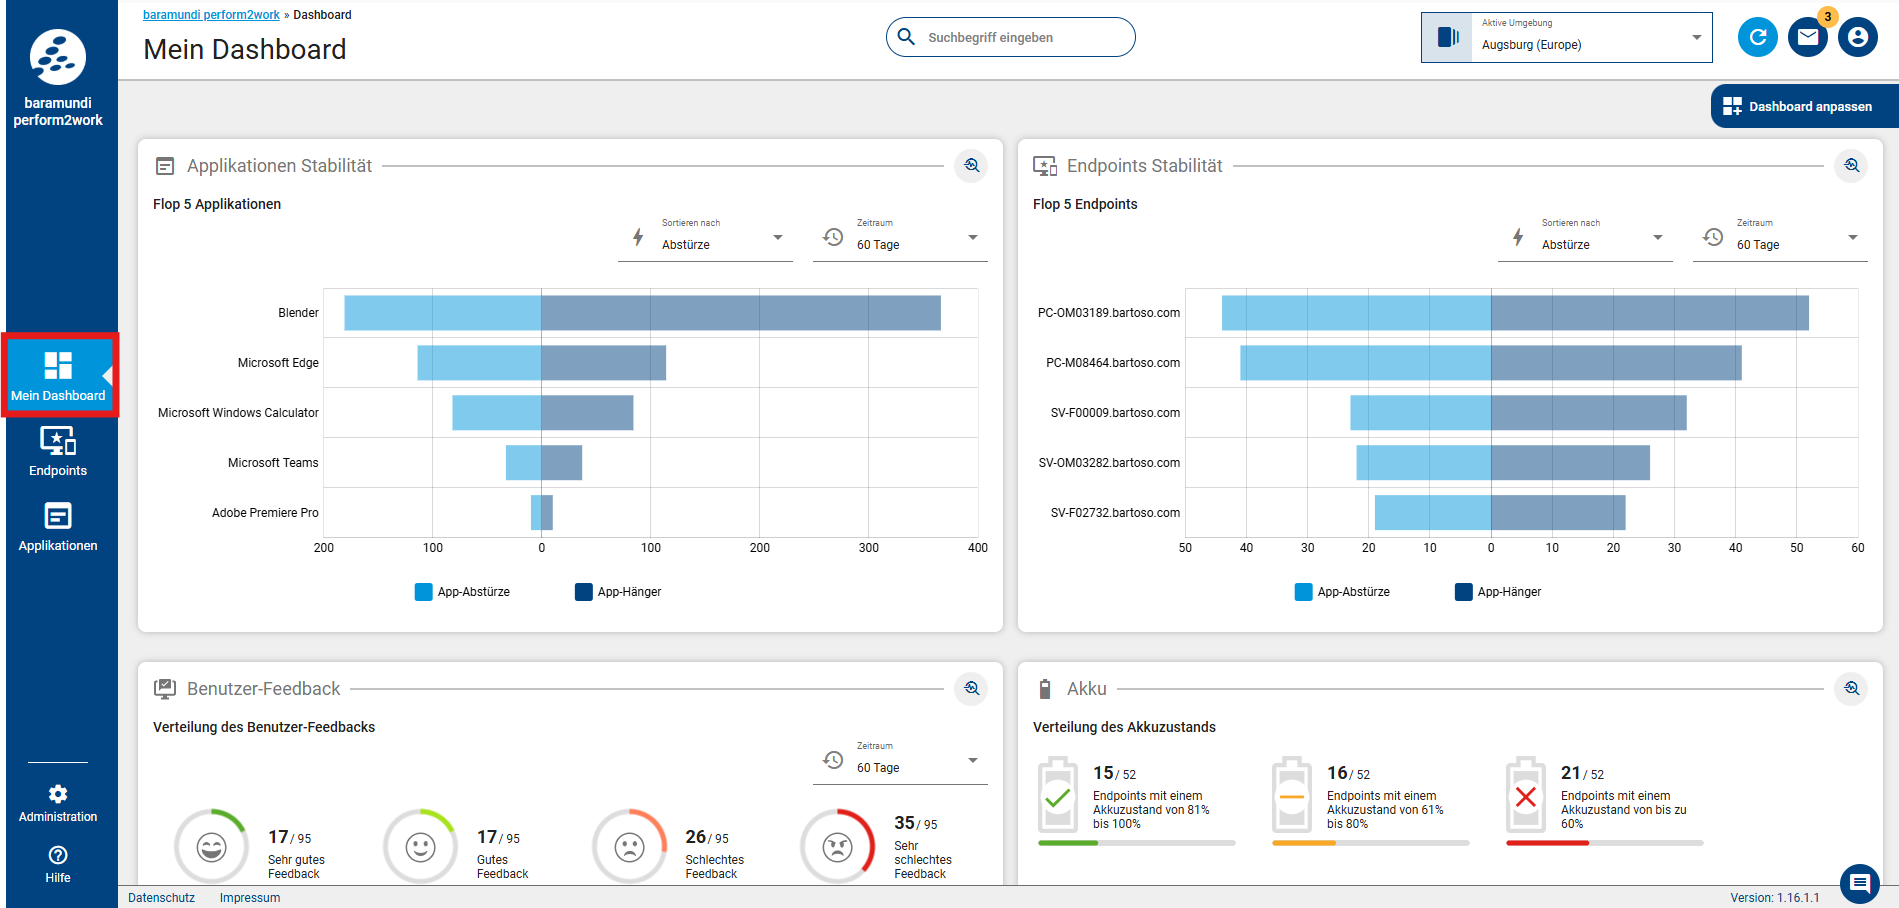Screen dimensions: 1899x908
Task: Open the user account profile icon
Action: click(1857, 38)
